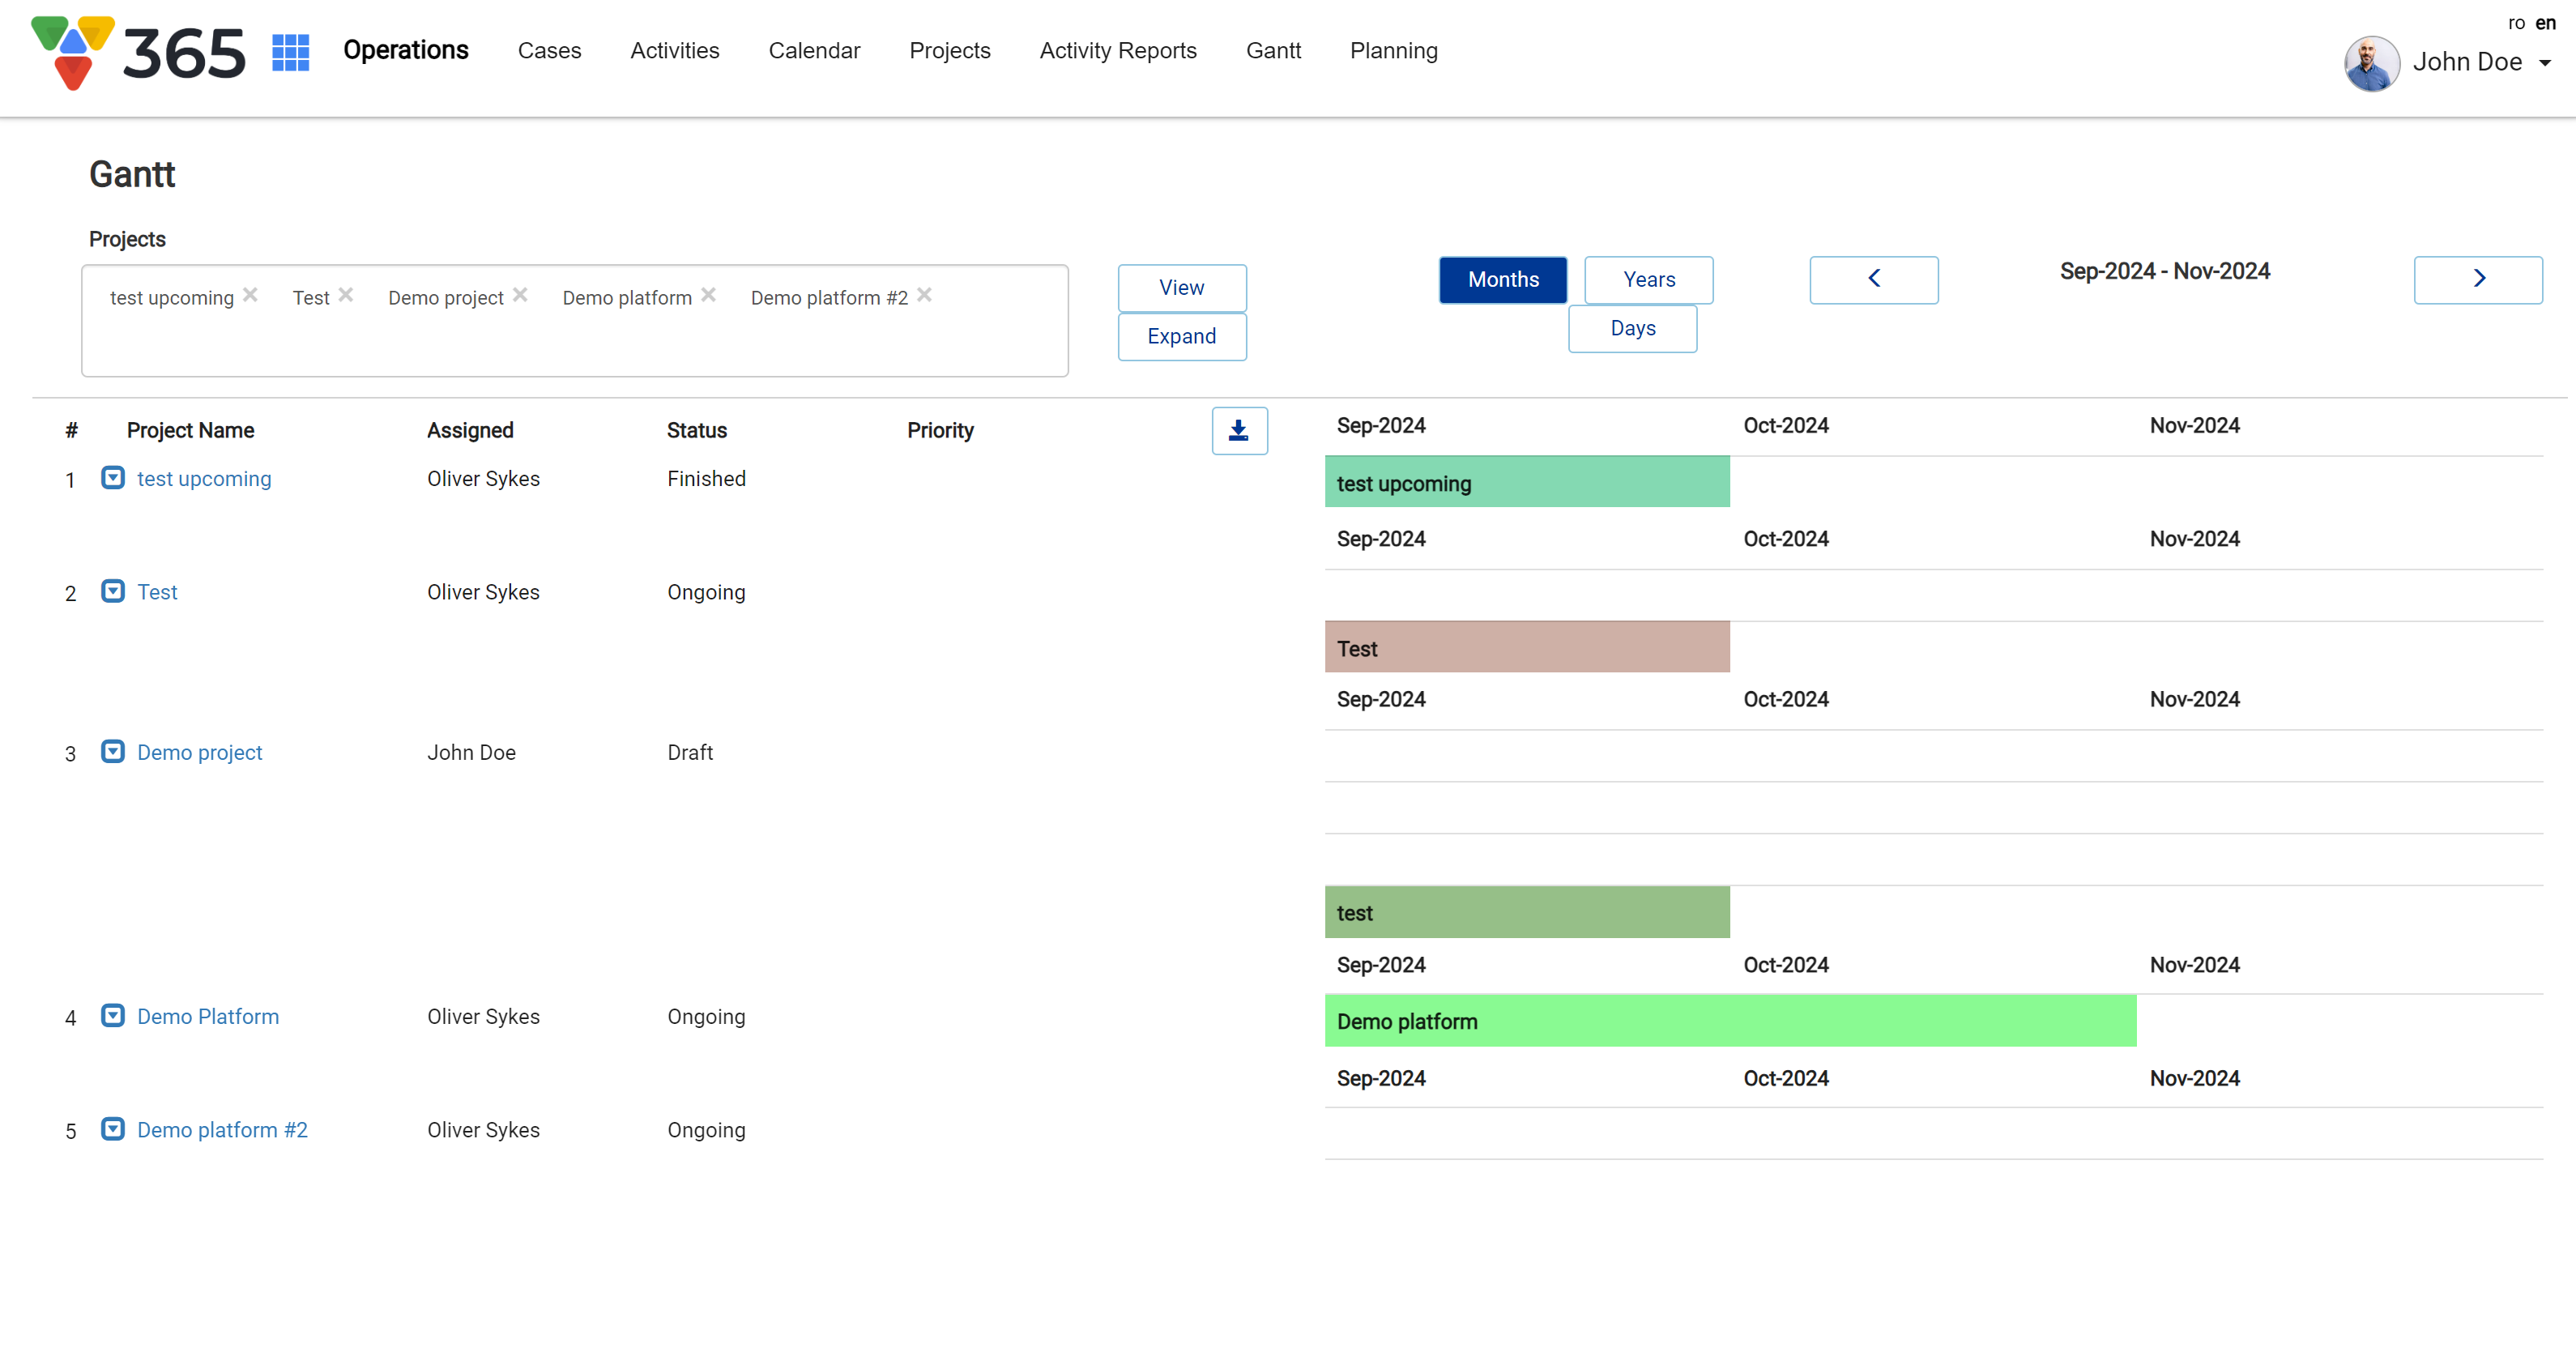The width and height of the screenshot is (2576, 1348).
Task: Switch timeline scale to Years
Action: 1648,280
